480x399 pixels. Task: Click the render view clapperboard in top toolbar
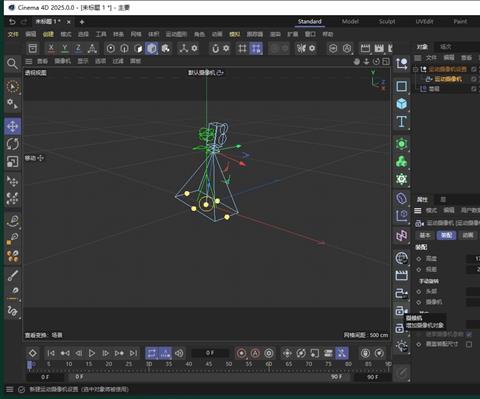[365, 48]
